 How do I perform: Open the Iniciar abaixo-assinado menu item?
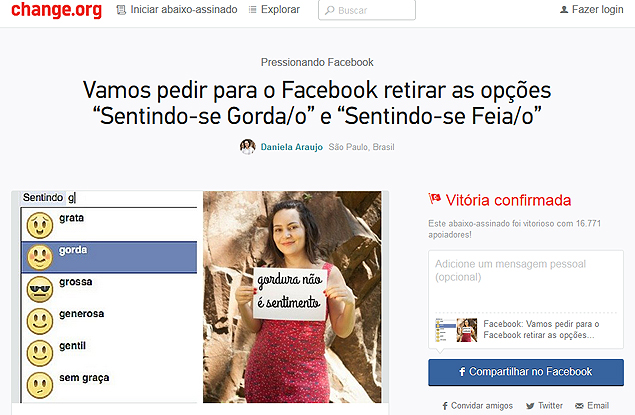pyautogui.click(x=177, y=10)
